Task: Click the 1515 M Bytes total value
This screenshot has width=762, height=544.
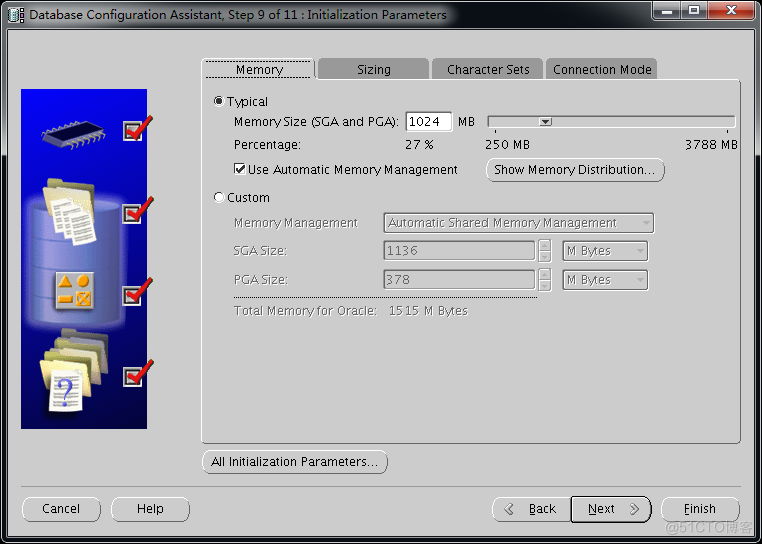Action: pos(428,311)
